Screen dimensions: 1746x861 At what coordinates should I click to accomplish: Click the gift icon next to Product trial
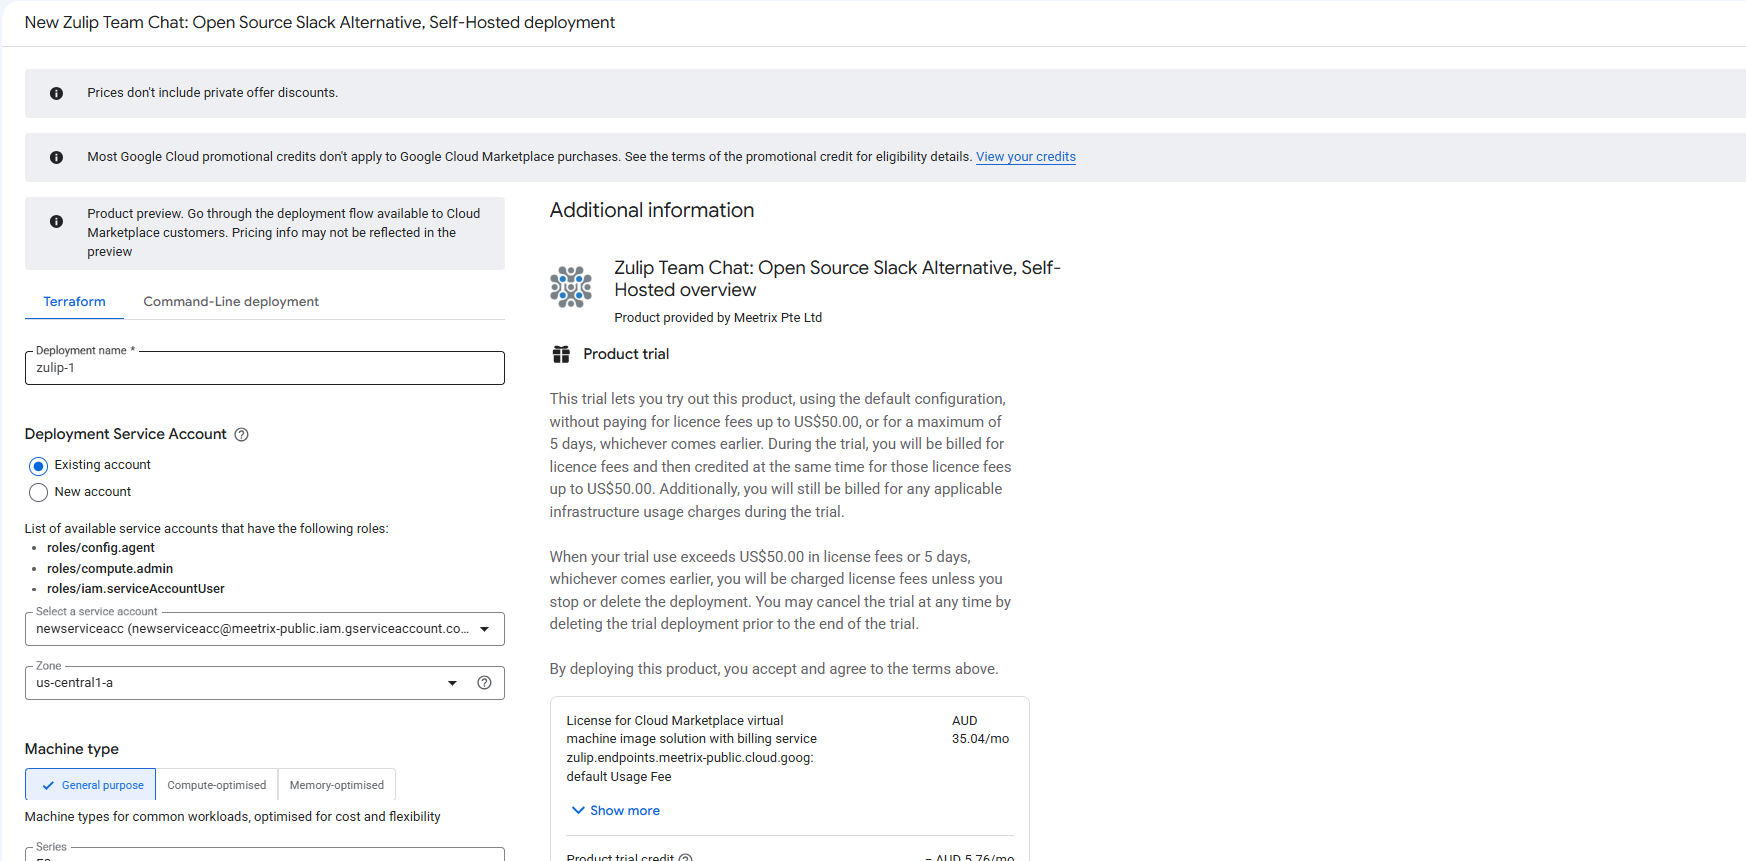(561, 354)
